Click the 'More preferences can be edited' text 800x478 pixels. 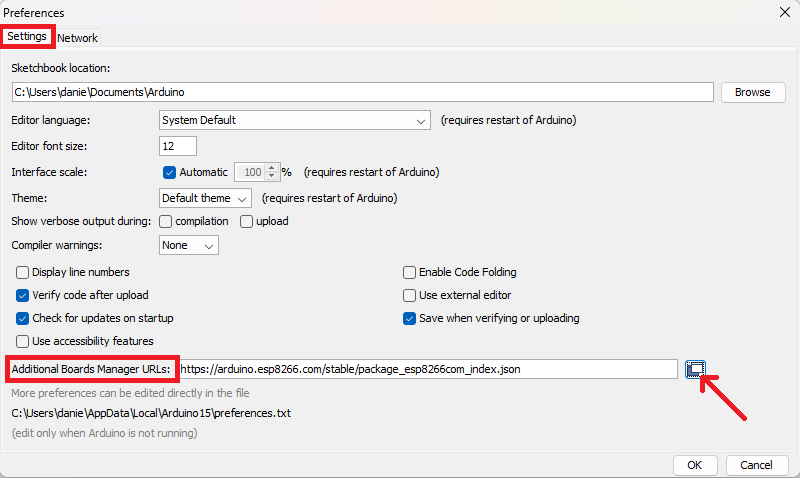point(131,393)
